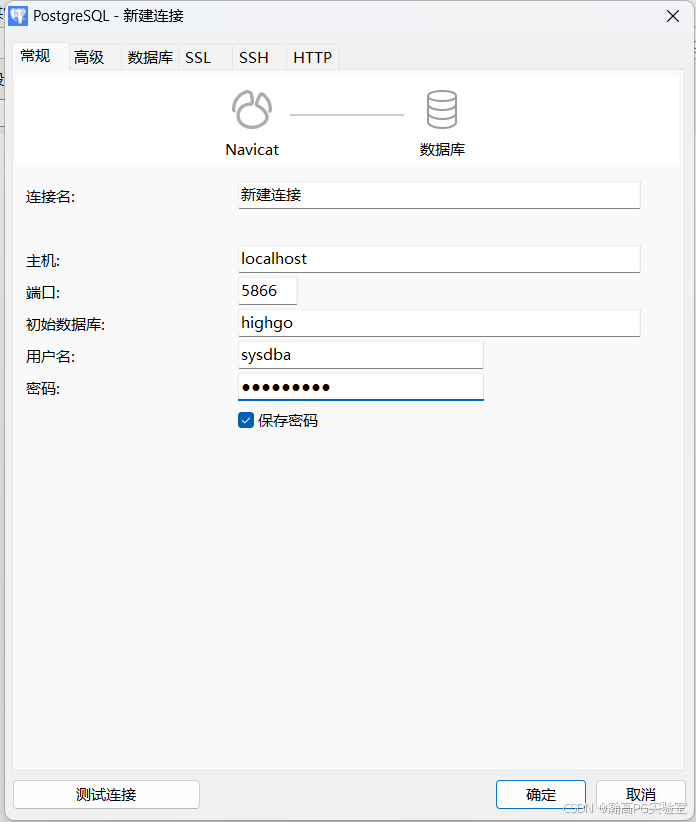Switch to the SSH tab

259,57
